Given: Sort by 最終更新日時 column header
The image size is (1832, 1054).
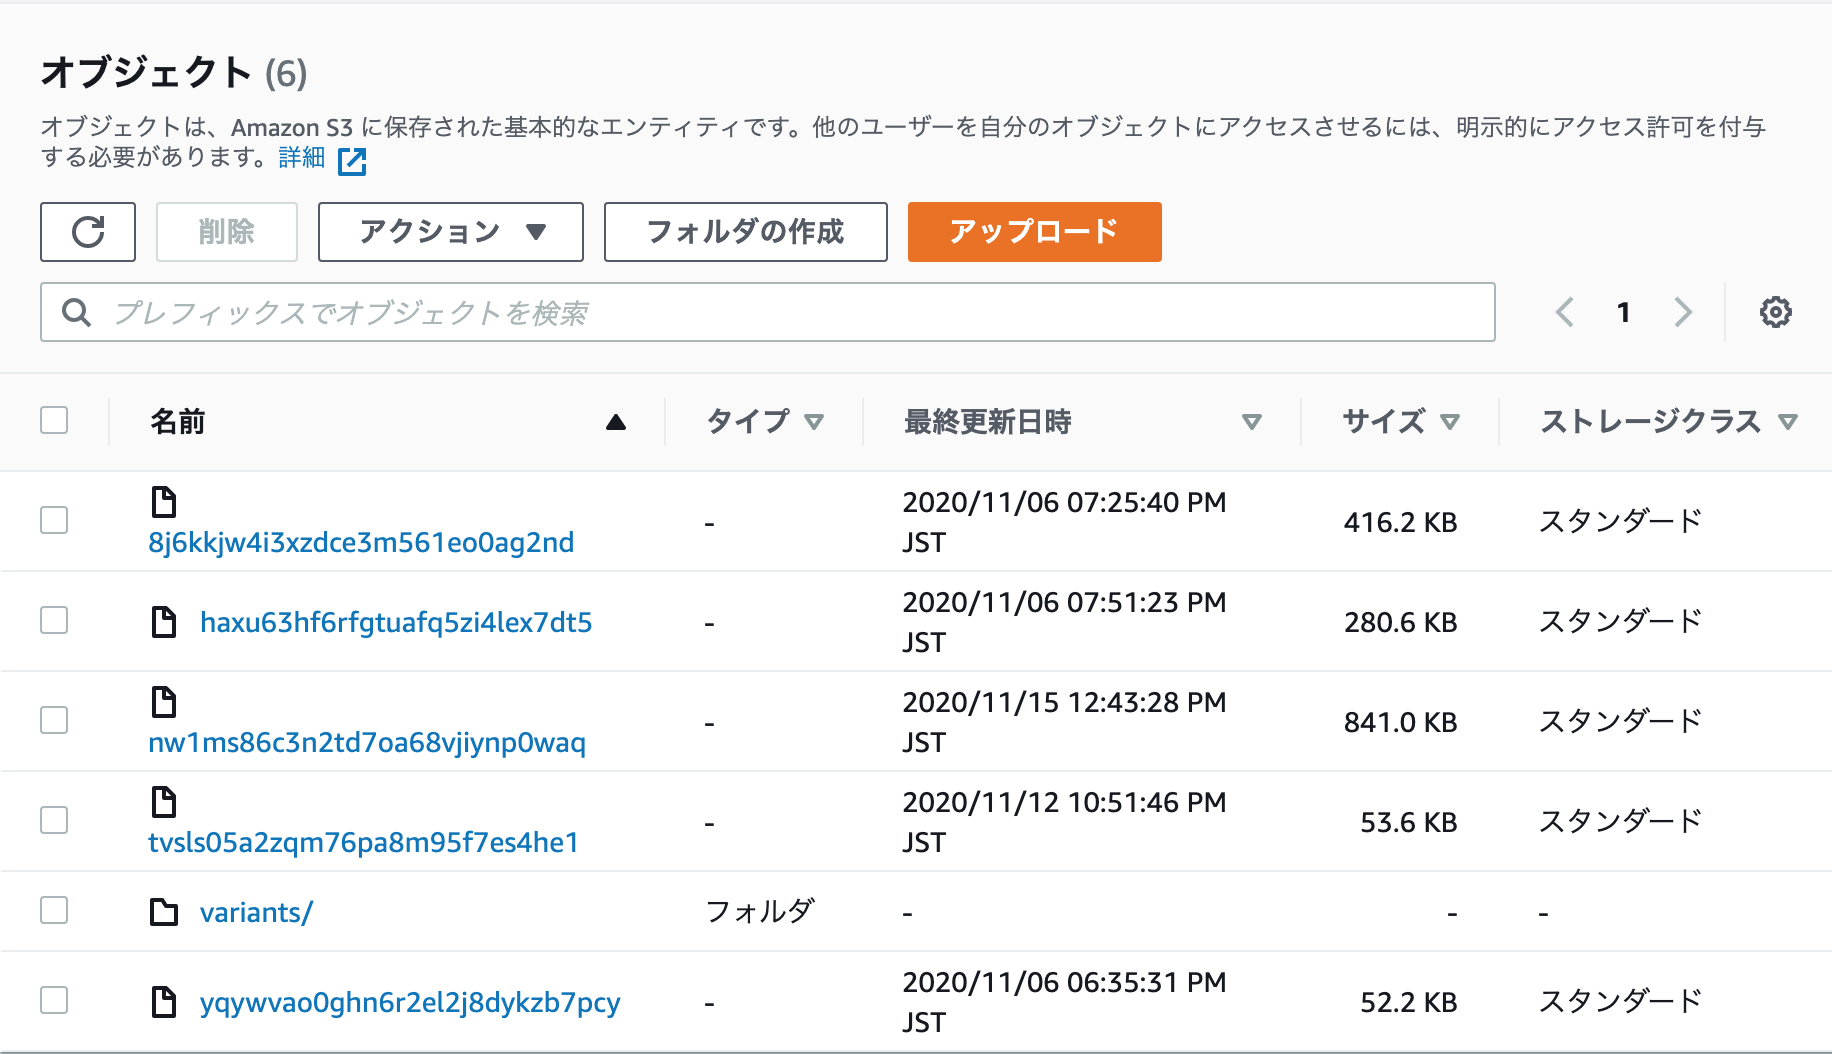Looking at the screenshot, I should point(987,422).
